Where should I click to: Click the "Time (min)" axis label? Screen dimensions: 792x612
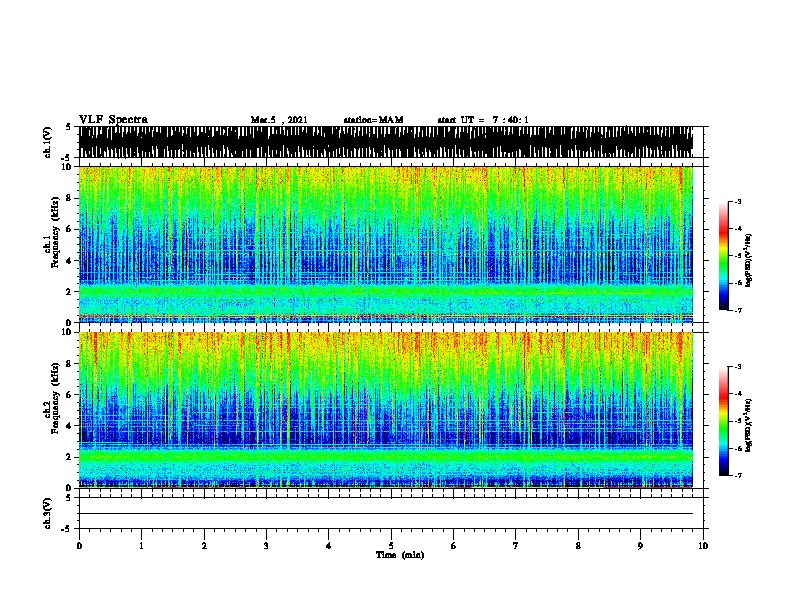[400, 555]
